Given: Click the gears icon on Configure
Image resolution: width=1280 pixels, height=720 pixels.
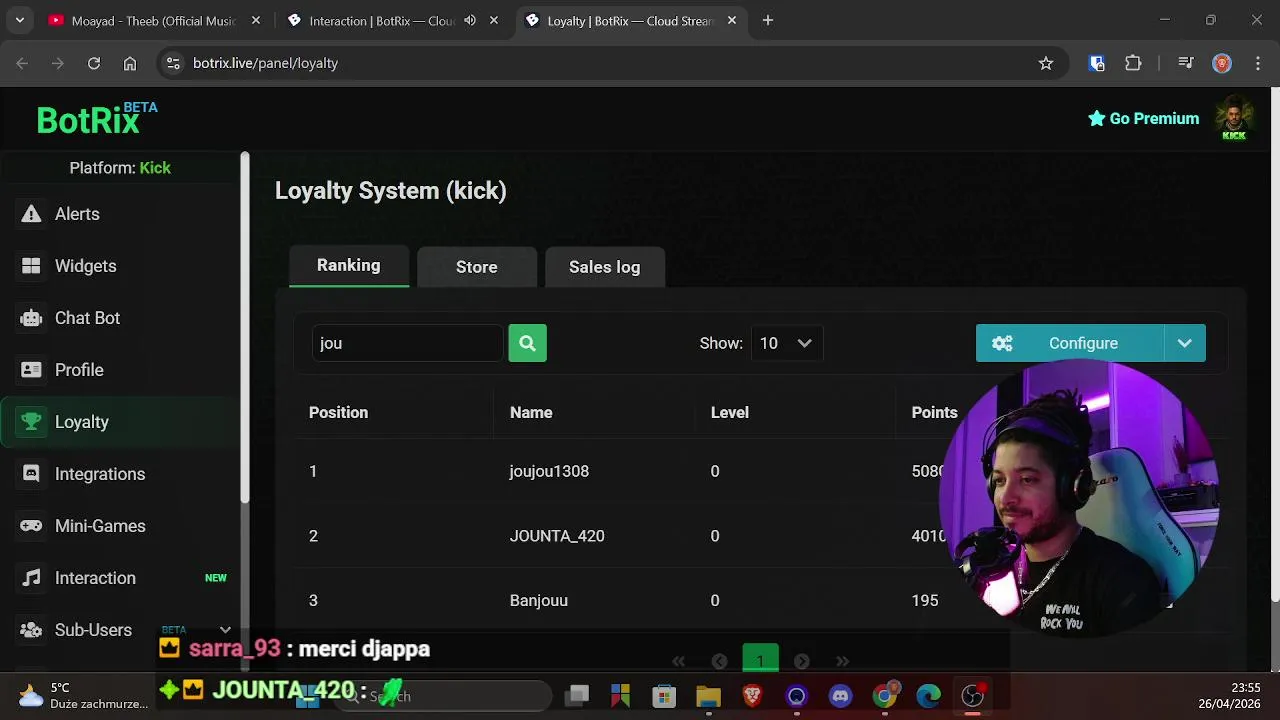Looking at the screenshot, I should click(1002, 343).
